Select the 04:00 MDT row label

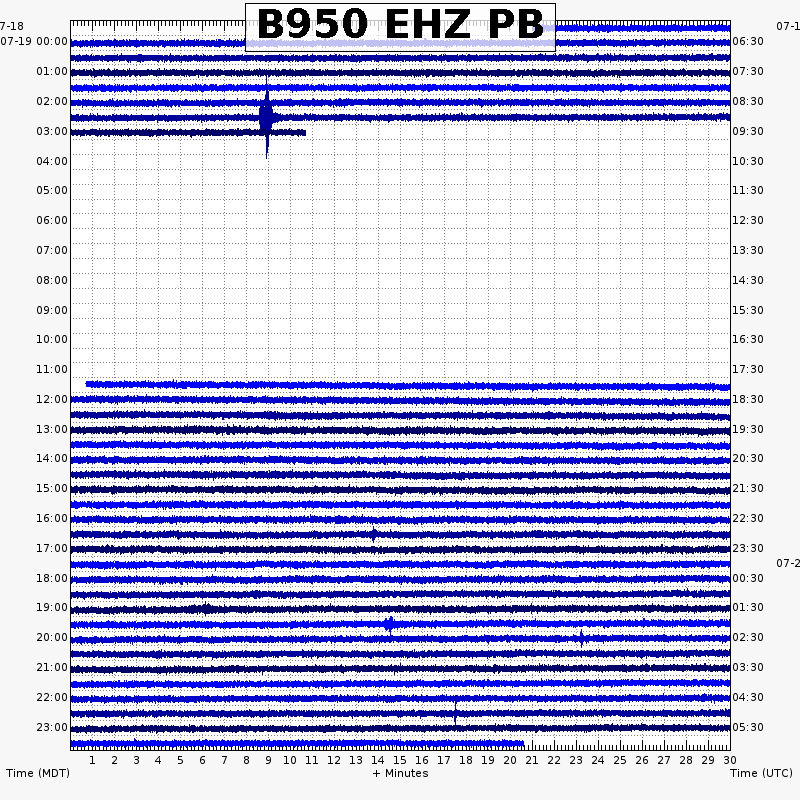click(x=52, y=161)
